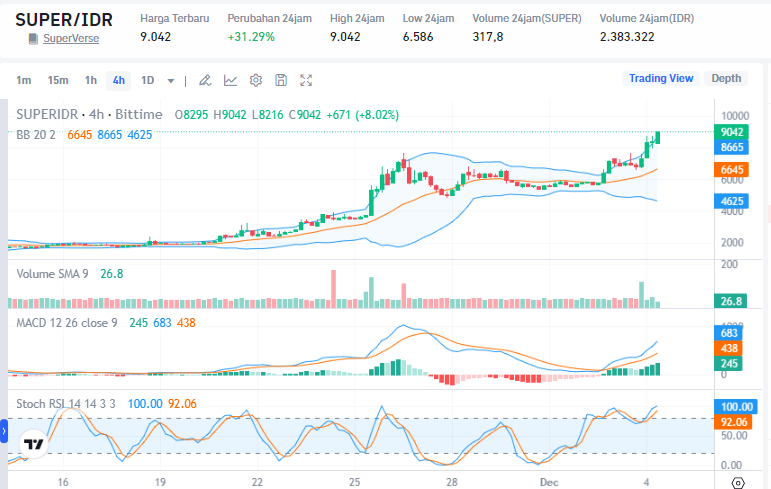Expand the left side panel arrow

click(4, 431)
